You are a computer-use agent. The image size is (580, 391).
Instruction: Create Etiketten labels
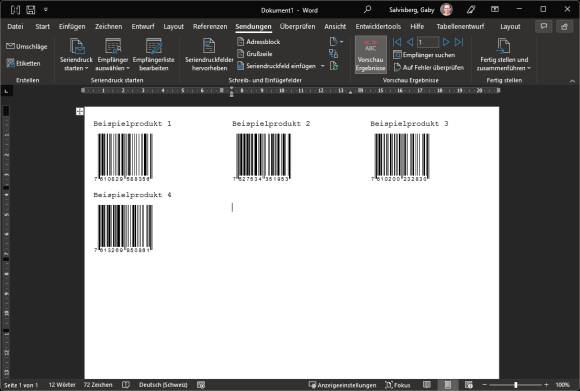point(23,63)
